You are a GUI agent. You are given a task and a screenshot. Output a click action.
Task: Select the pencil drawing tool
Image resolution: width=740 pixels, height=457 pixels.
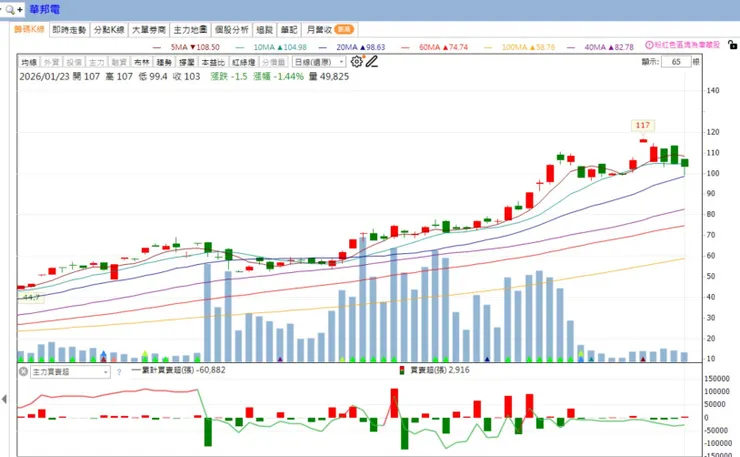[372, 61]
